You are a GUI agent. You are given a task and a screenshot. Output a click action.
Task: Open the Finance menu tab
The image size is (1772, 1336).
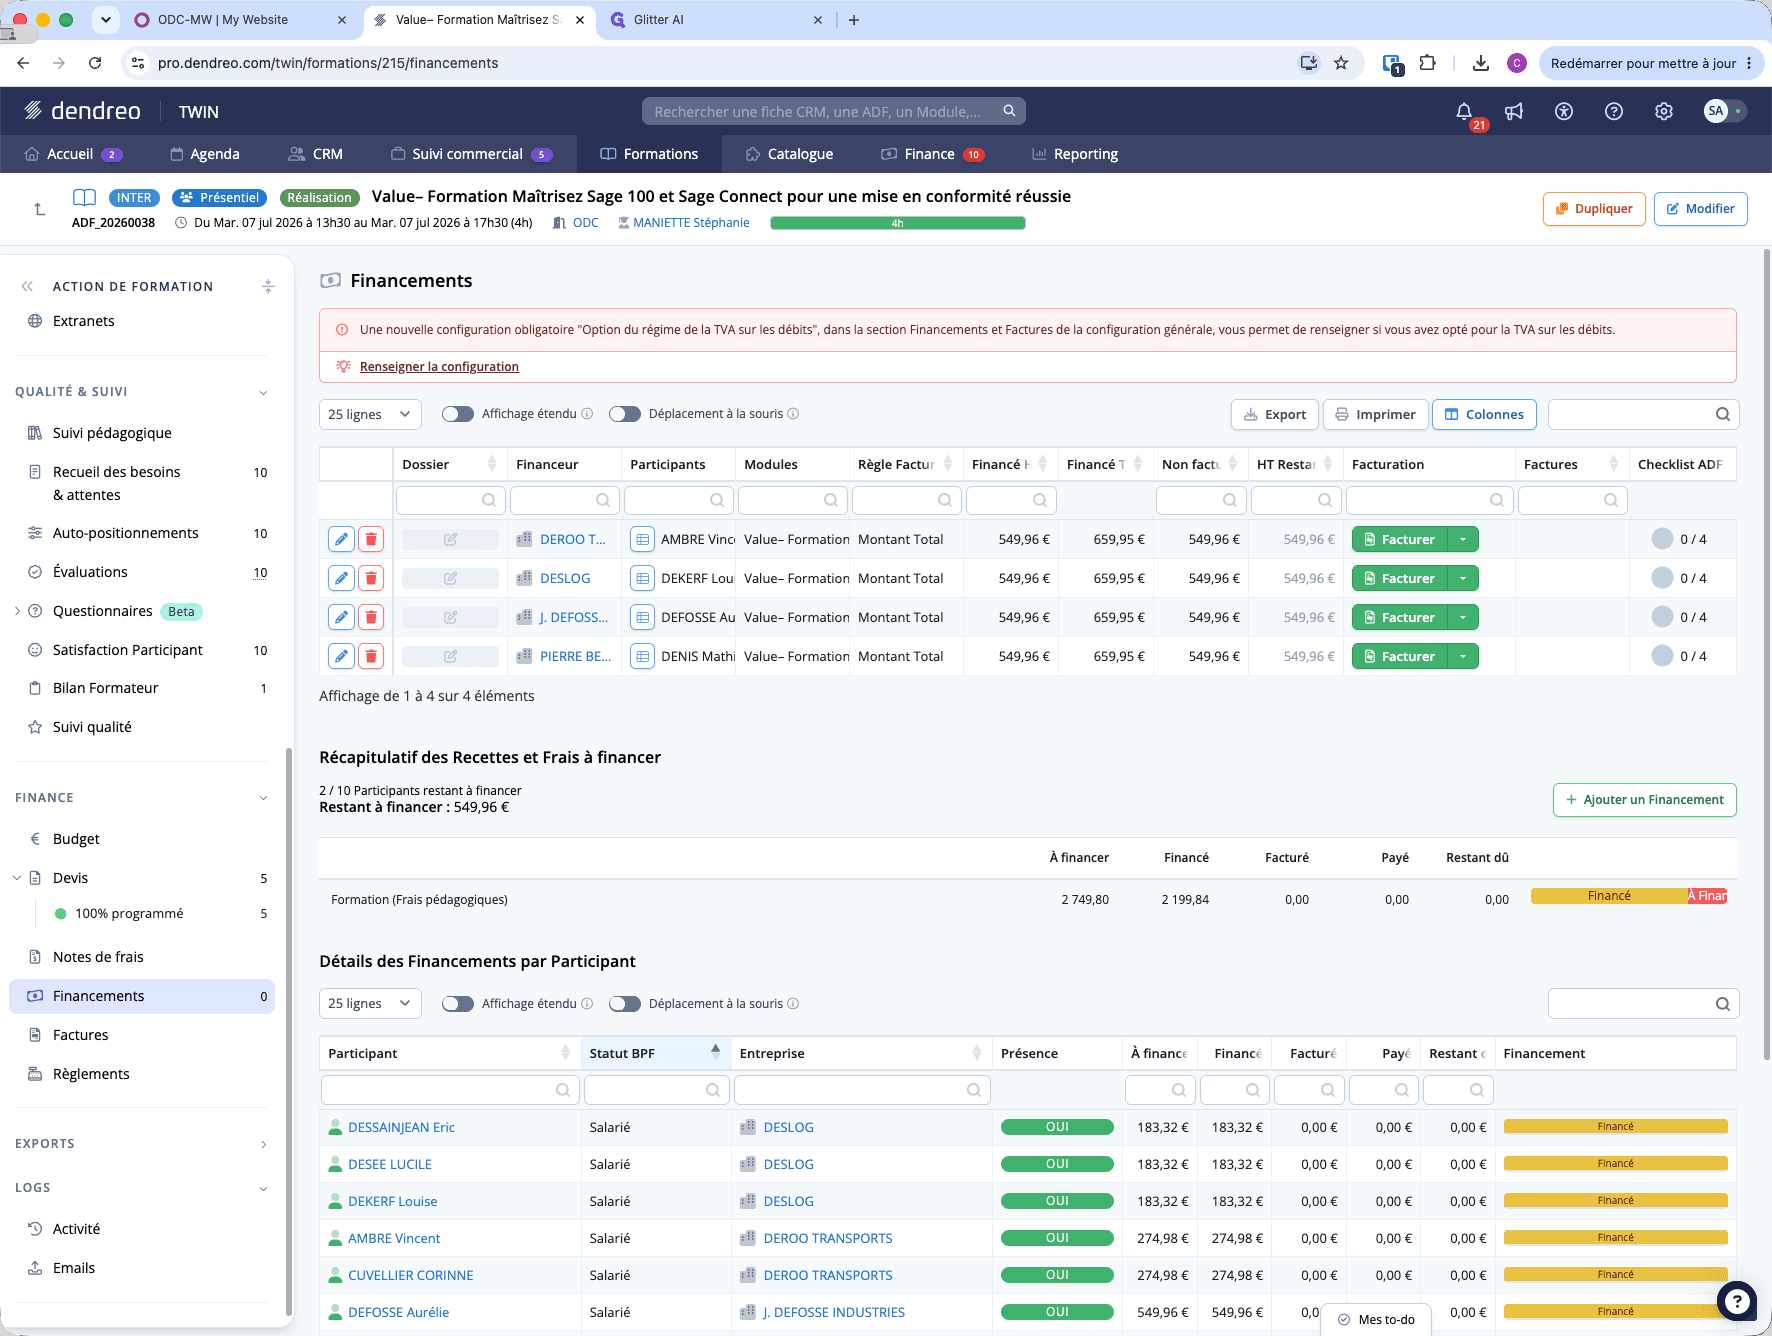coord(932,154)
